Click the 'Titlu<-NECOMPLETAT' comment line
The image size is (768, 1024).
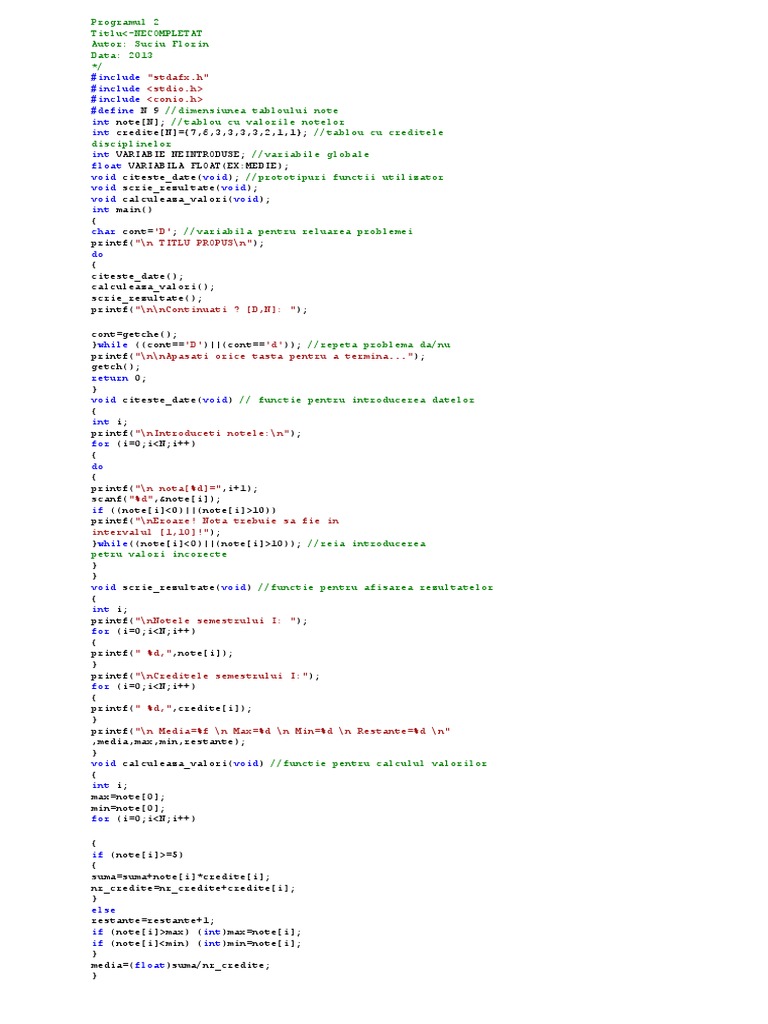coord(146,33)
